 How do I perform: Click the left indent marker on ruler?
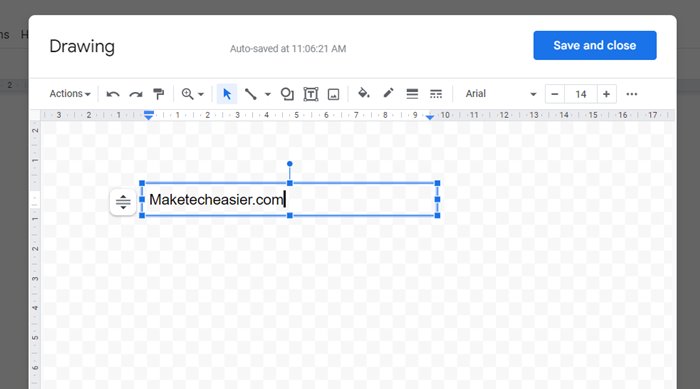pos(149,115)
